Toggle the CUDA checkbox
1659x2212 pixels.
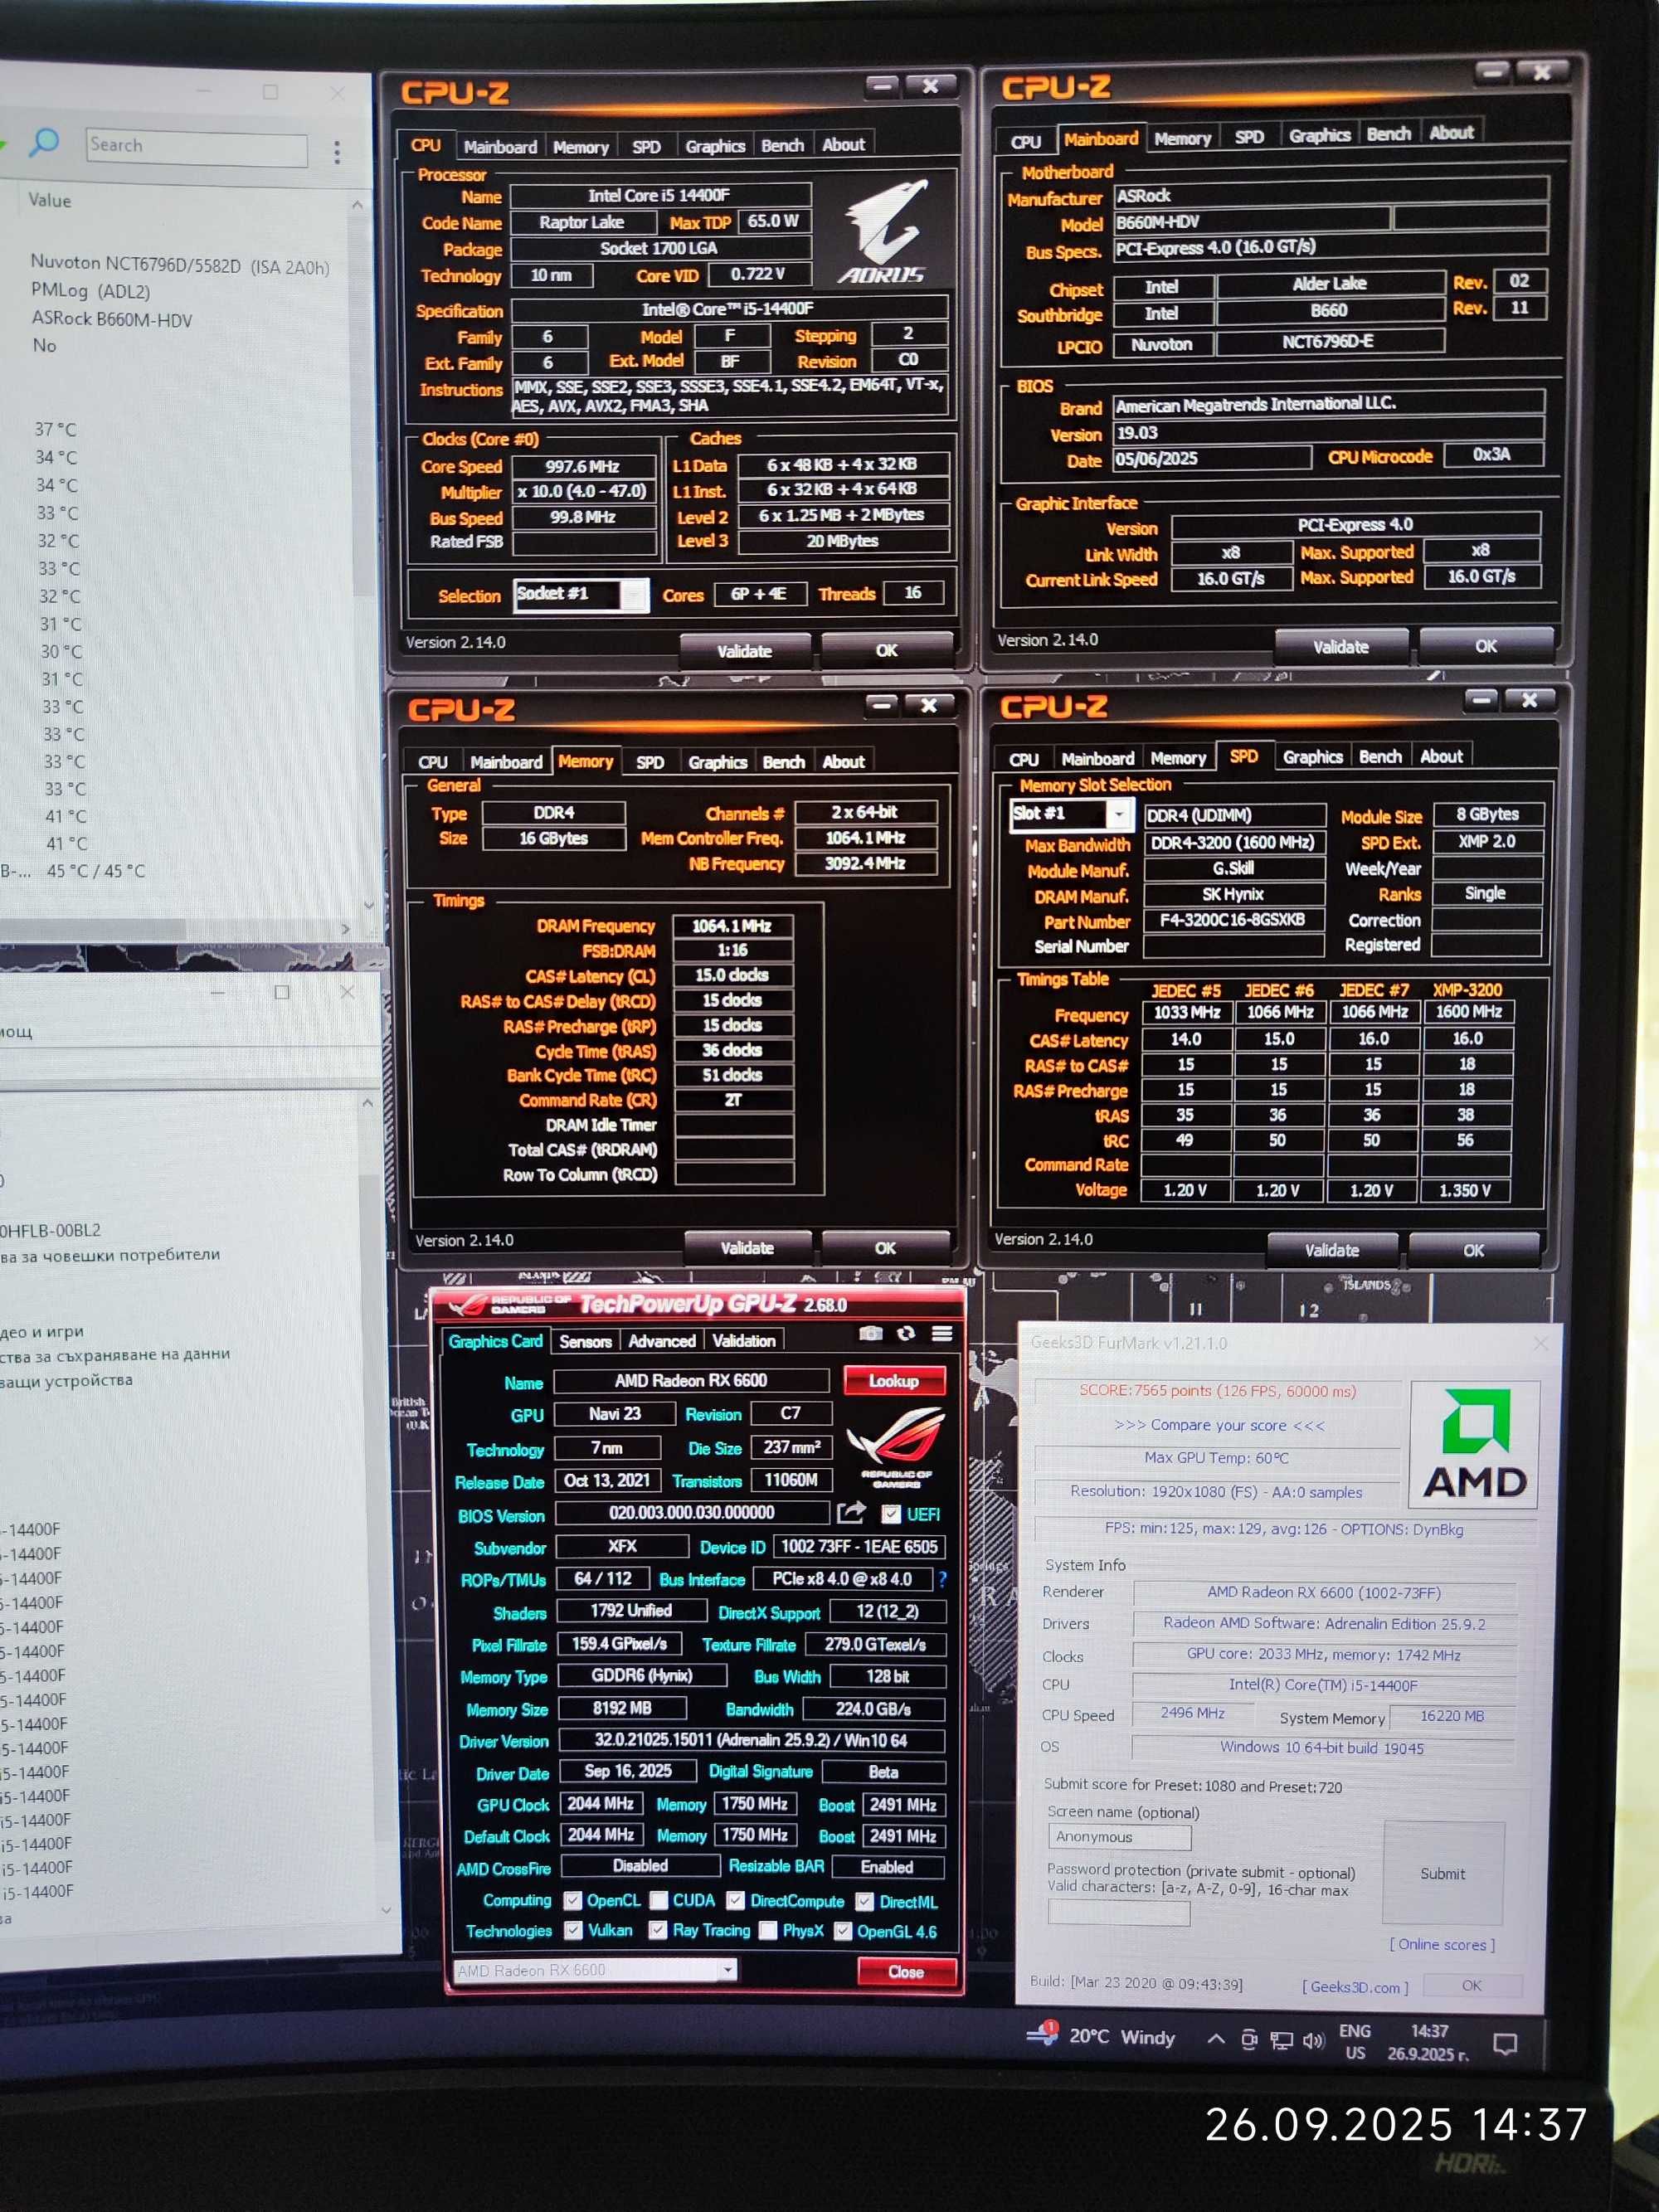659,1899
